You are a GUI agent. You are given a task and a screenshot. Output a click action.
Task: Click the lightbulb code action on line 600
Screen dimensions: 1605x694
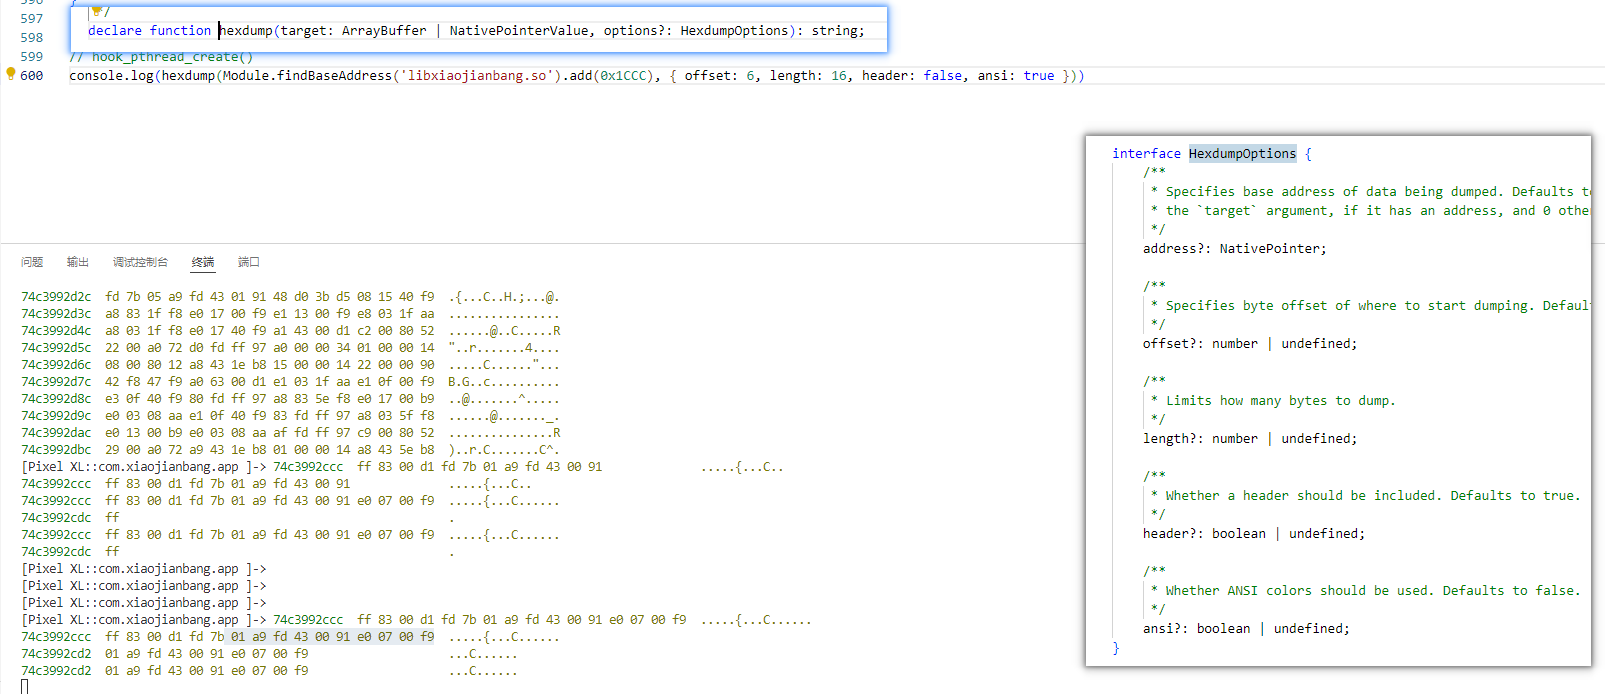[x=11, y=74]
